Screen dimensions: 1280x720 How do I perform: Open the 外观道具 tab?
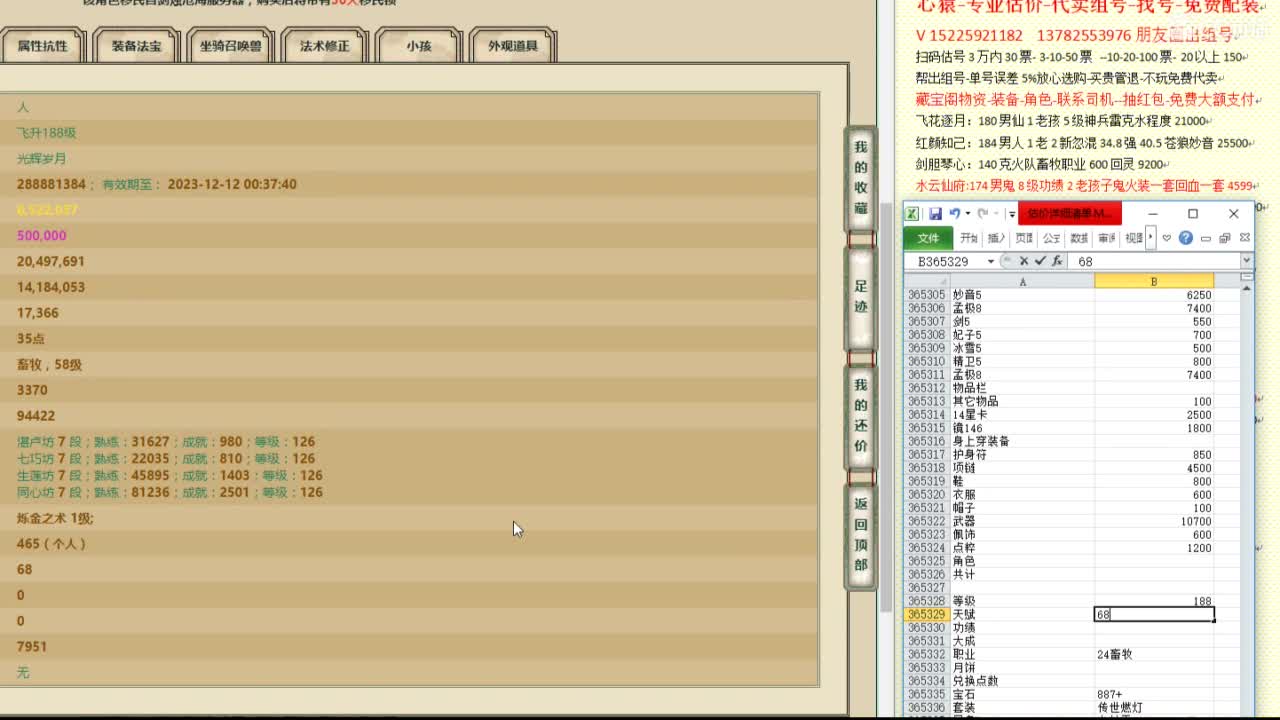tap(513, 46)
